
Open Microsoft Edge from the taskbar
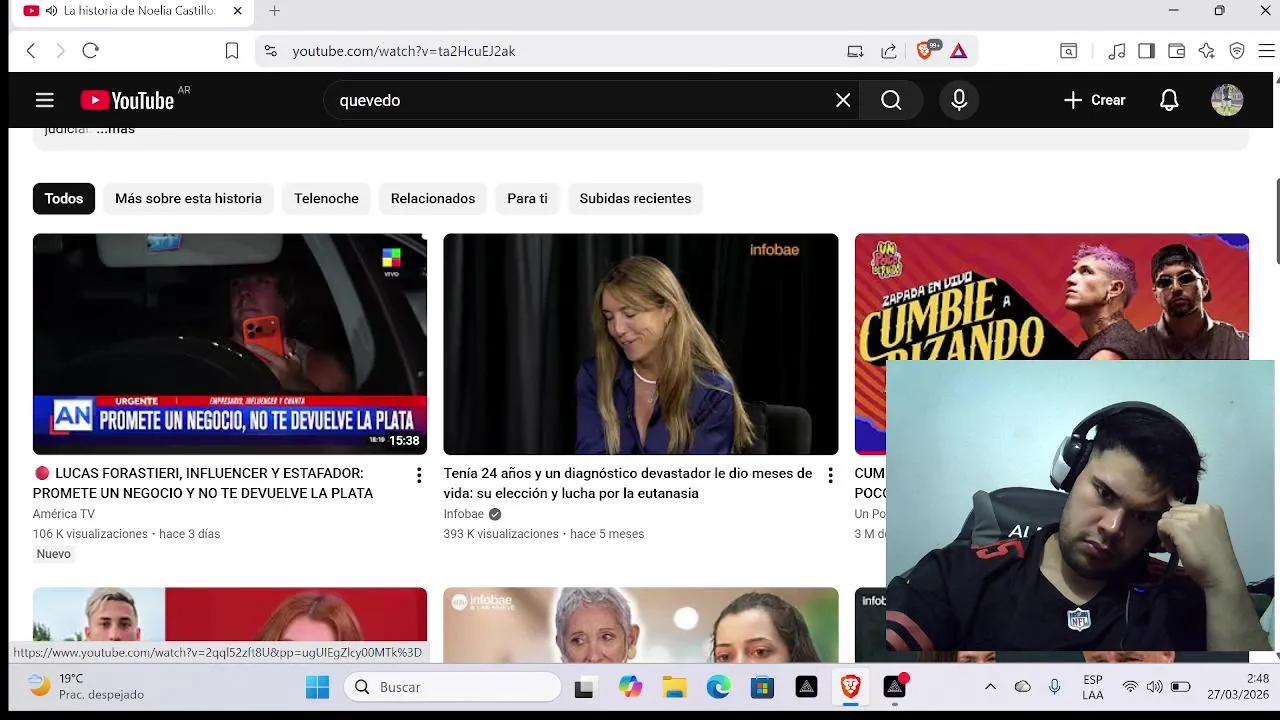719,687
